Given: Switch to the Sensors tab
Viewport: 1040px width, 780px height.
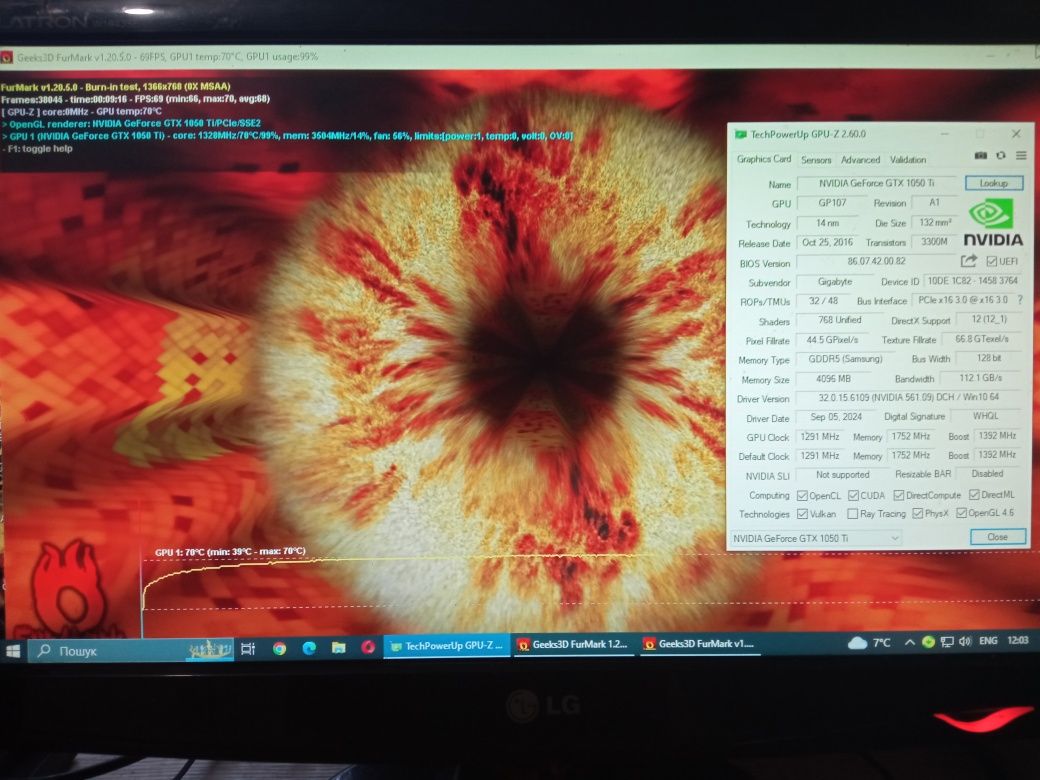Looking at the screenshot, I should (x=816, y=160).
